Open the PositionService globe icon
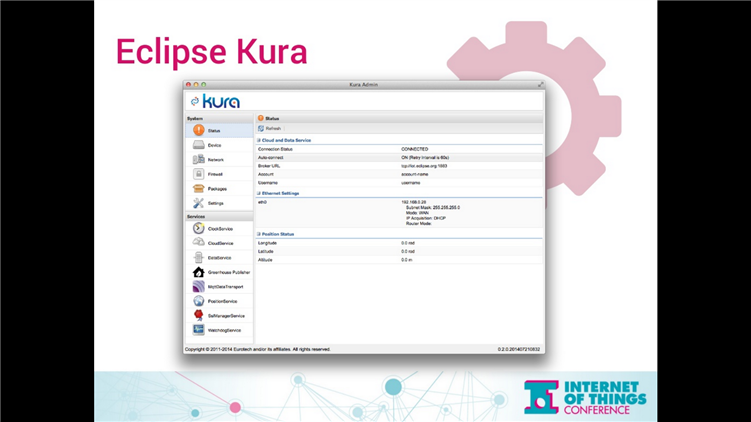The image size is (751, 422). pos(199,301)
